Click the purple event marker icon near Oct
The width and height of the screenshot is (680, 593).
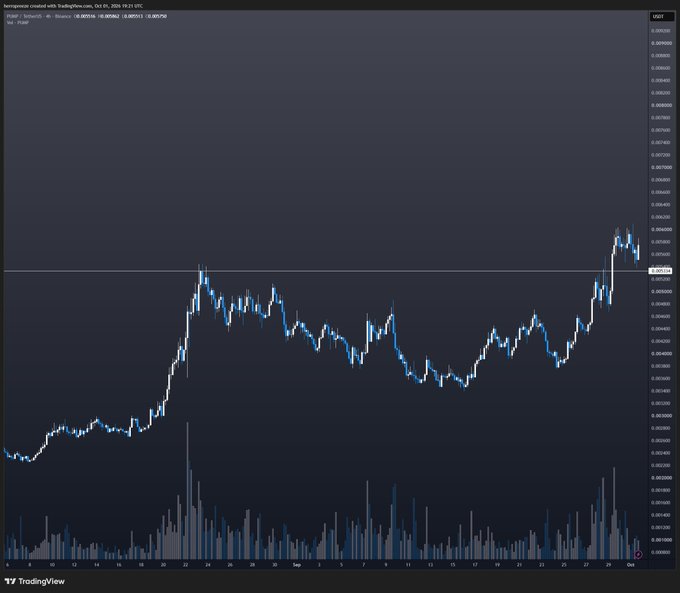(x=638, y=554)
